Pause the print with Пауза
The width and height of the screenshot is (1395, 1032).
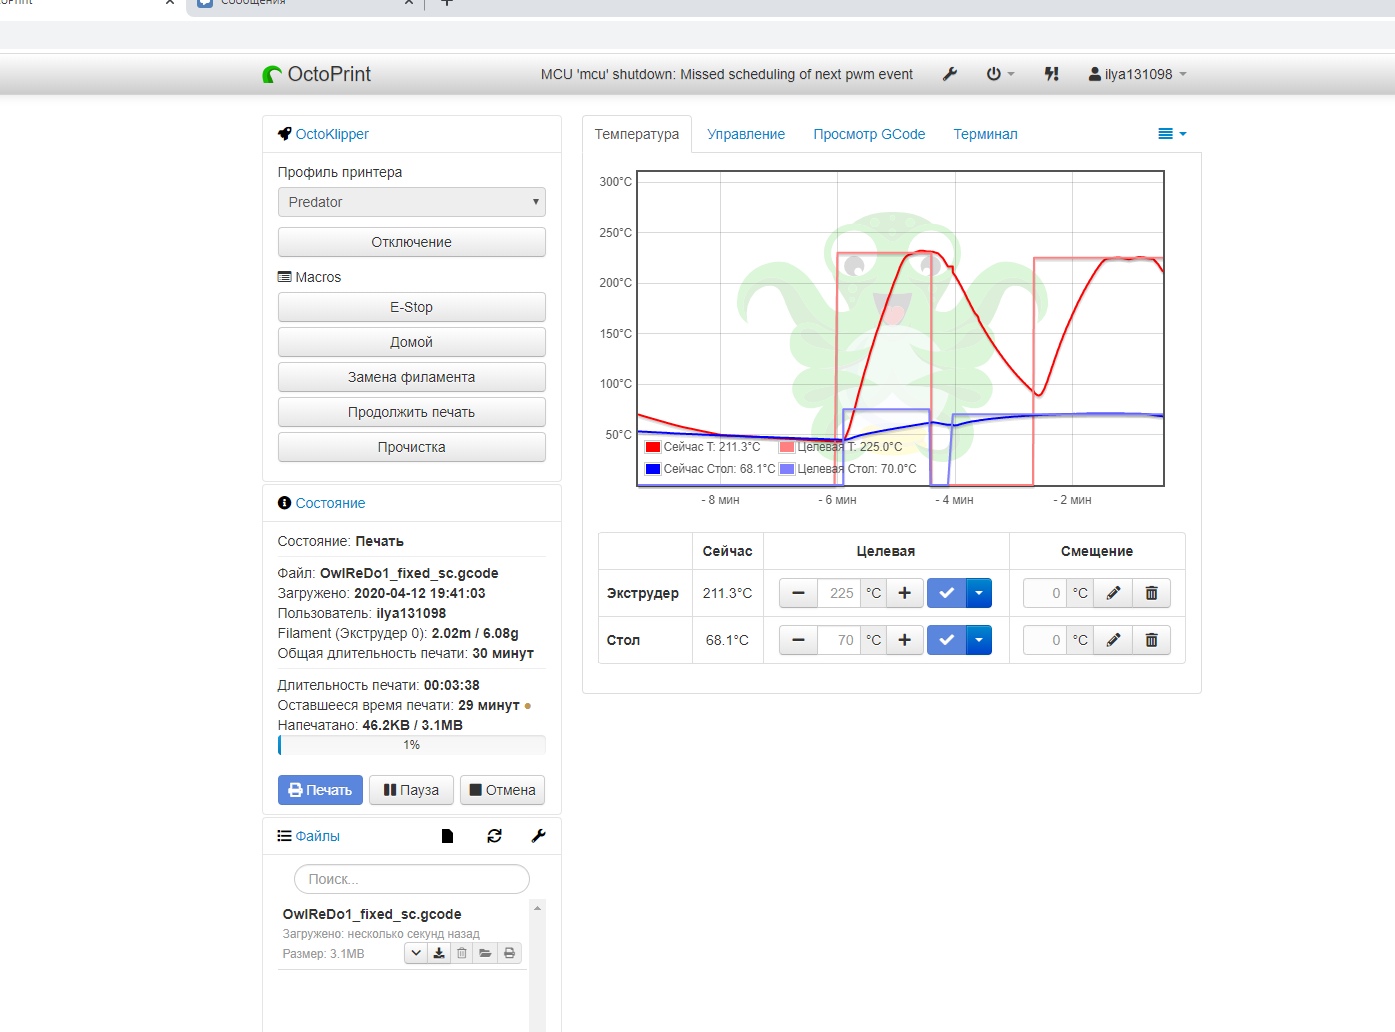coord(411,790)
